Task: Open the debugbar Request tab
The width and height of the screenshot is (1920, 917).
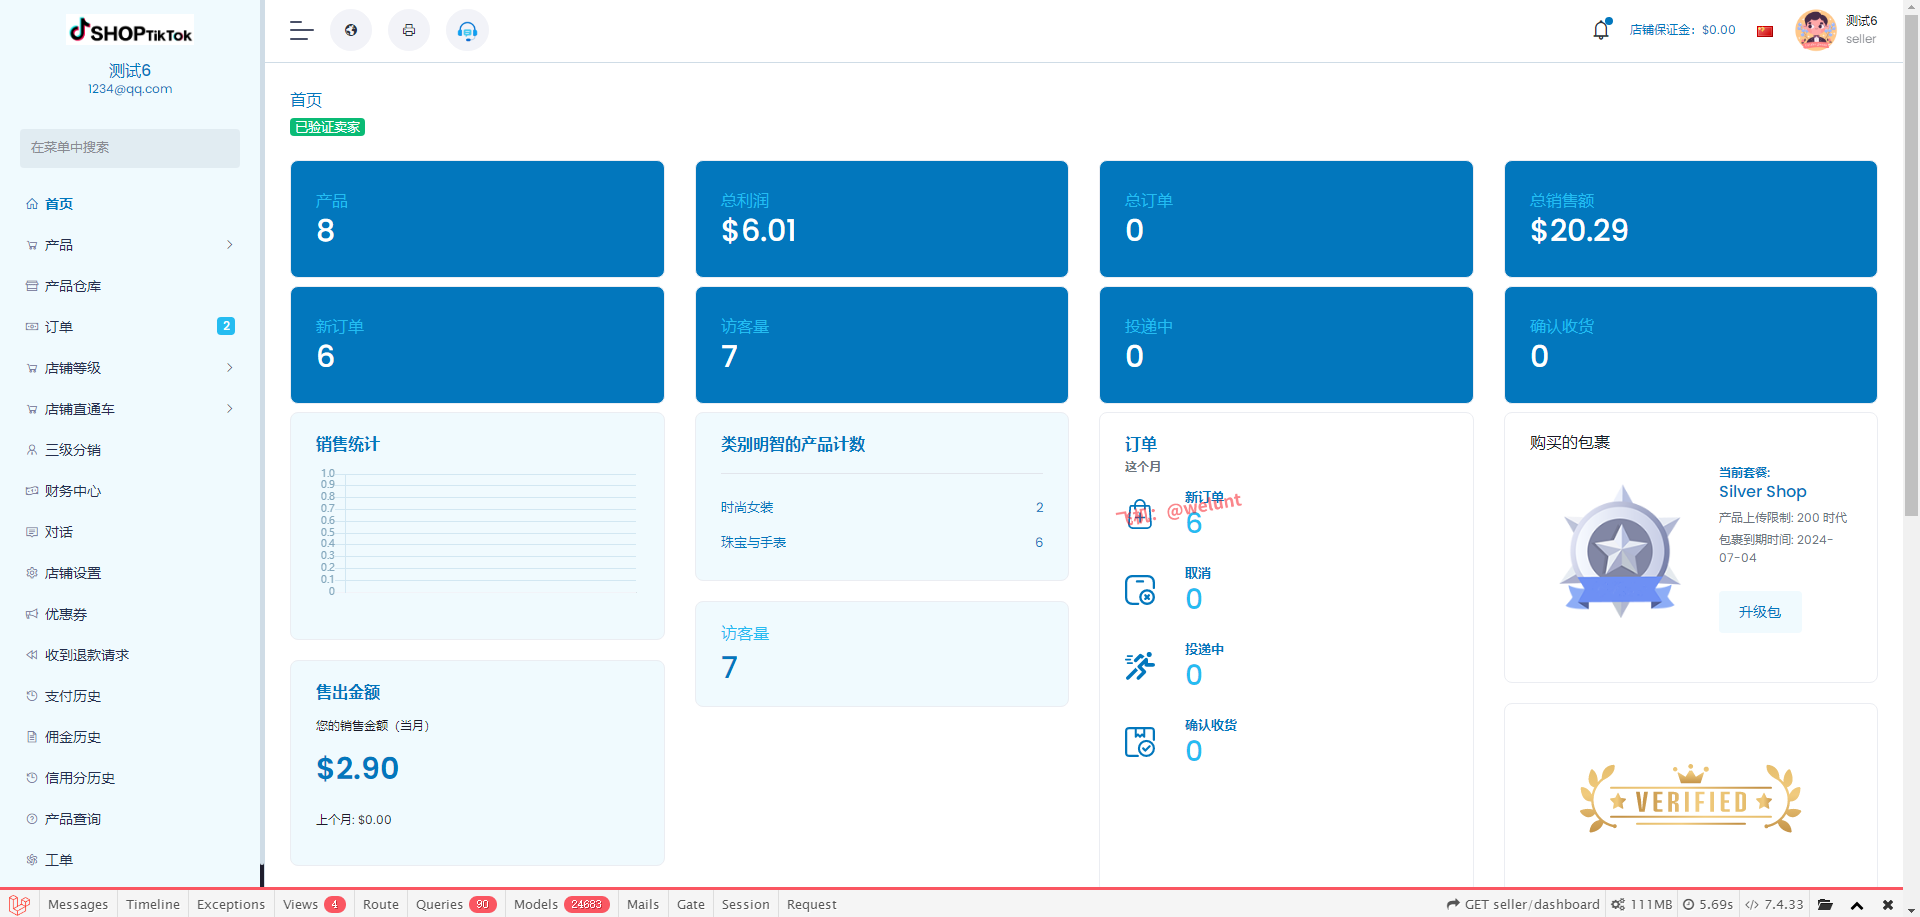Action: (812, 905)
